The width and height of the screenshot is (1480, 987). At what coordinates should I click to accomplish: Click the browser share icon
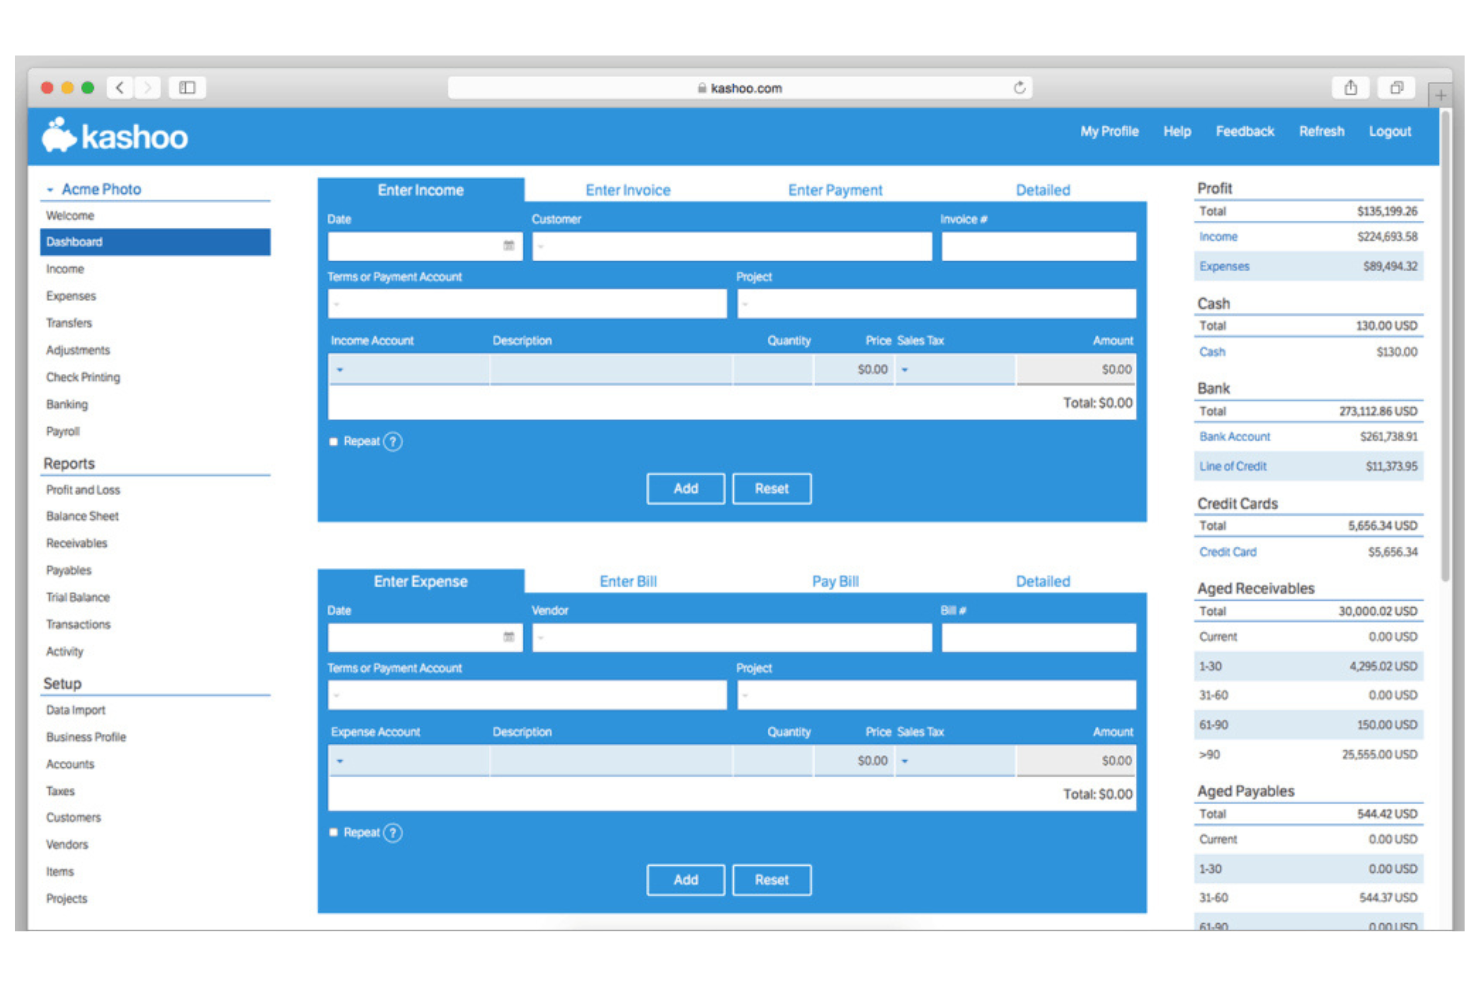coord(1351,87)
